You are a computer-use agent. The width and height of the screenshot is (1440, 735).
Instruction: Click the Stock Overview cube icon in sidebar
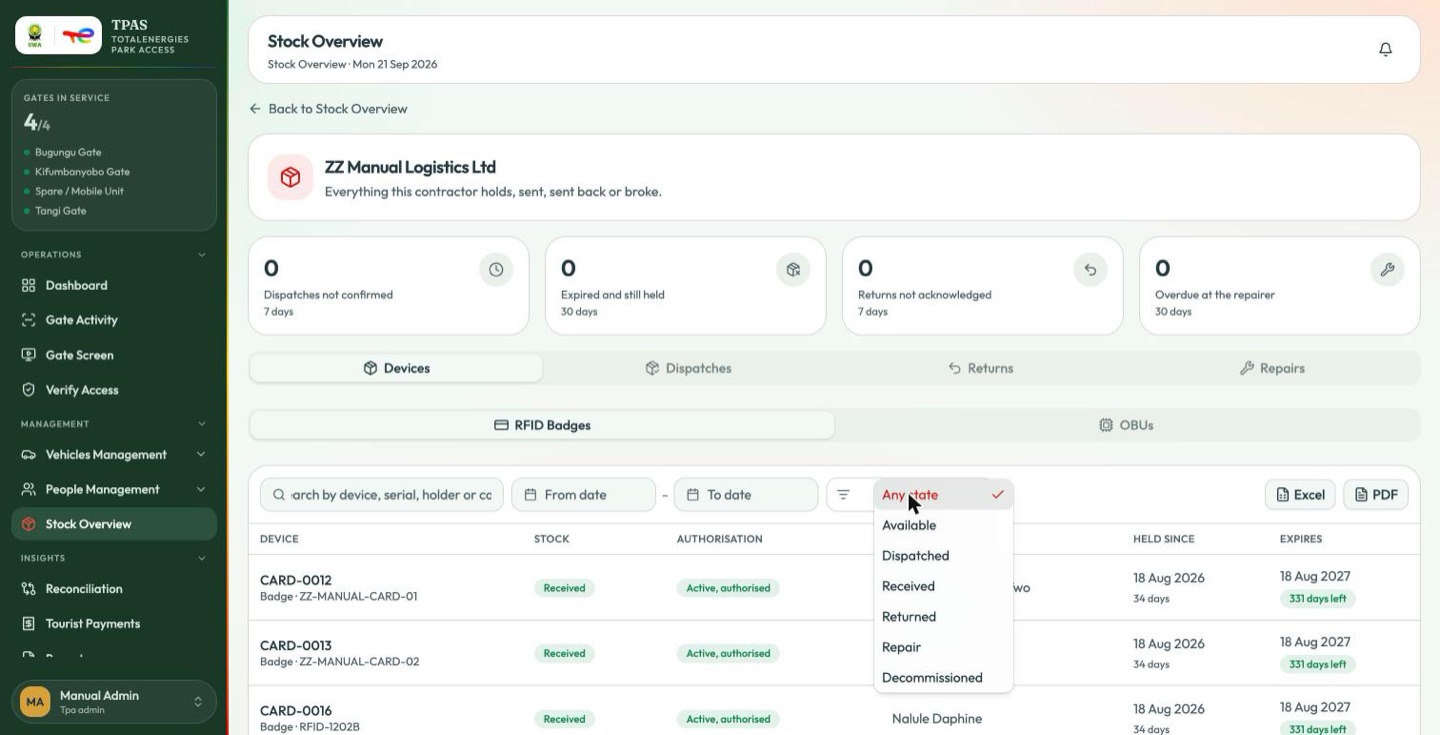click(x=29, y=524)
